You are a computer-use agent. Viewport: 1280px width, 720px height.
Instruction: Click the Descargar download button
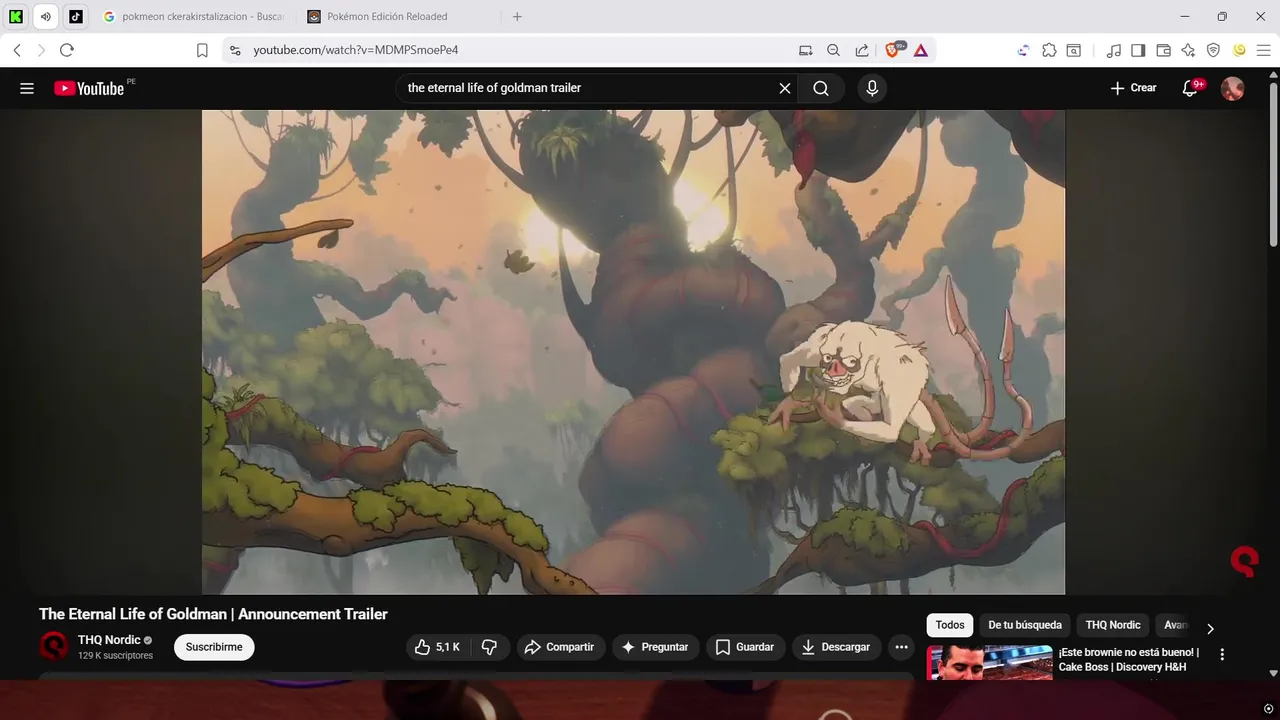(836, 647)
